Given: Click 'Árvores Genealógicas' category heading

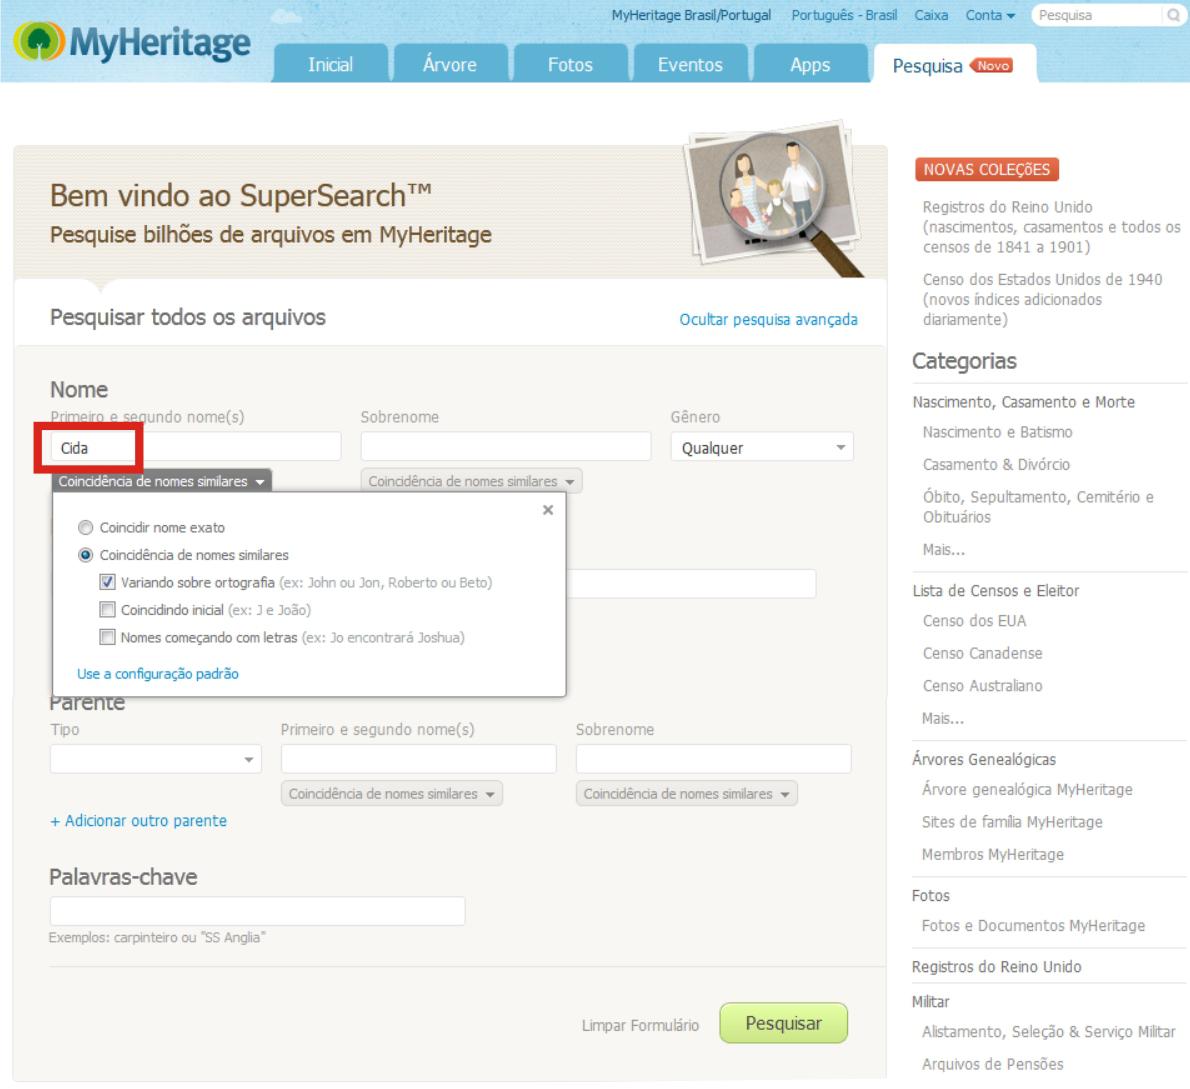Looking at the screenshot, I should 984,759.
